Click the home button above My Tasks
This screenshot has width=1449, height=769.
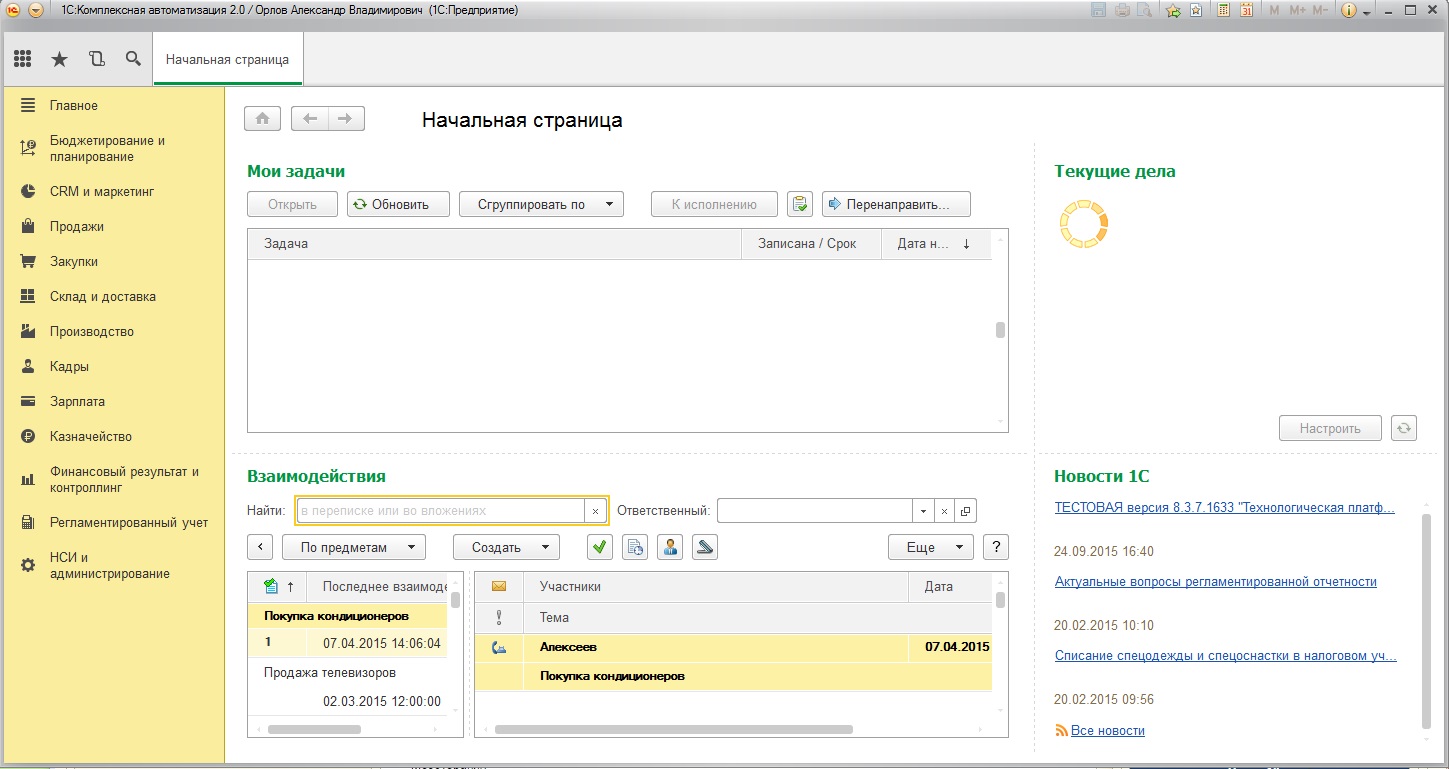point(262,119)
